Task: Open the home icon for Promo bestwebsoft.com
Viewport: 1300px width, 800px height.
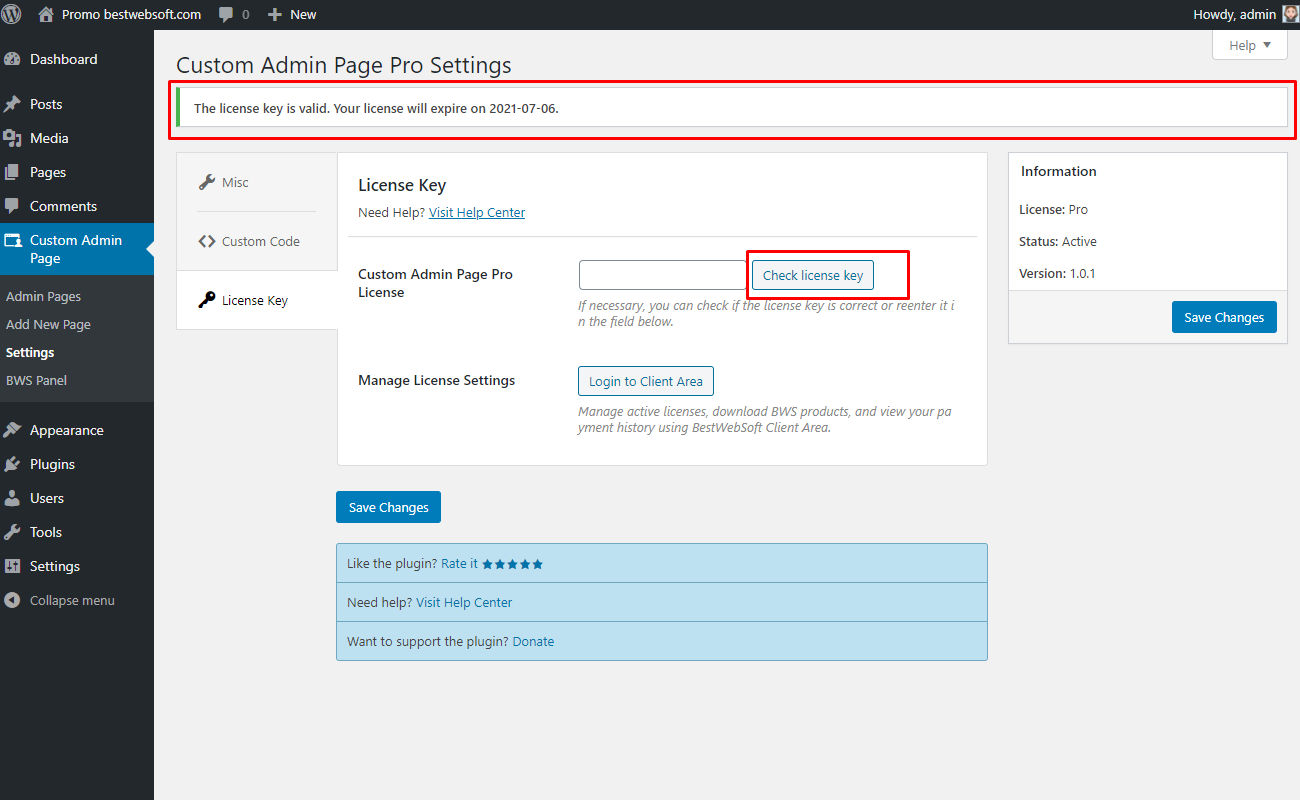Action: point(46,14)
